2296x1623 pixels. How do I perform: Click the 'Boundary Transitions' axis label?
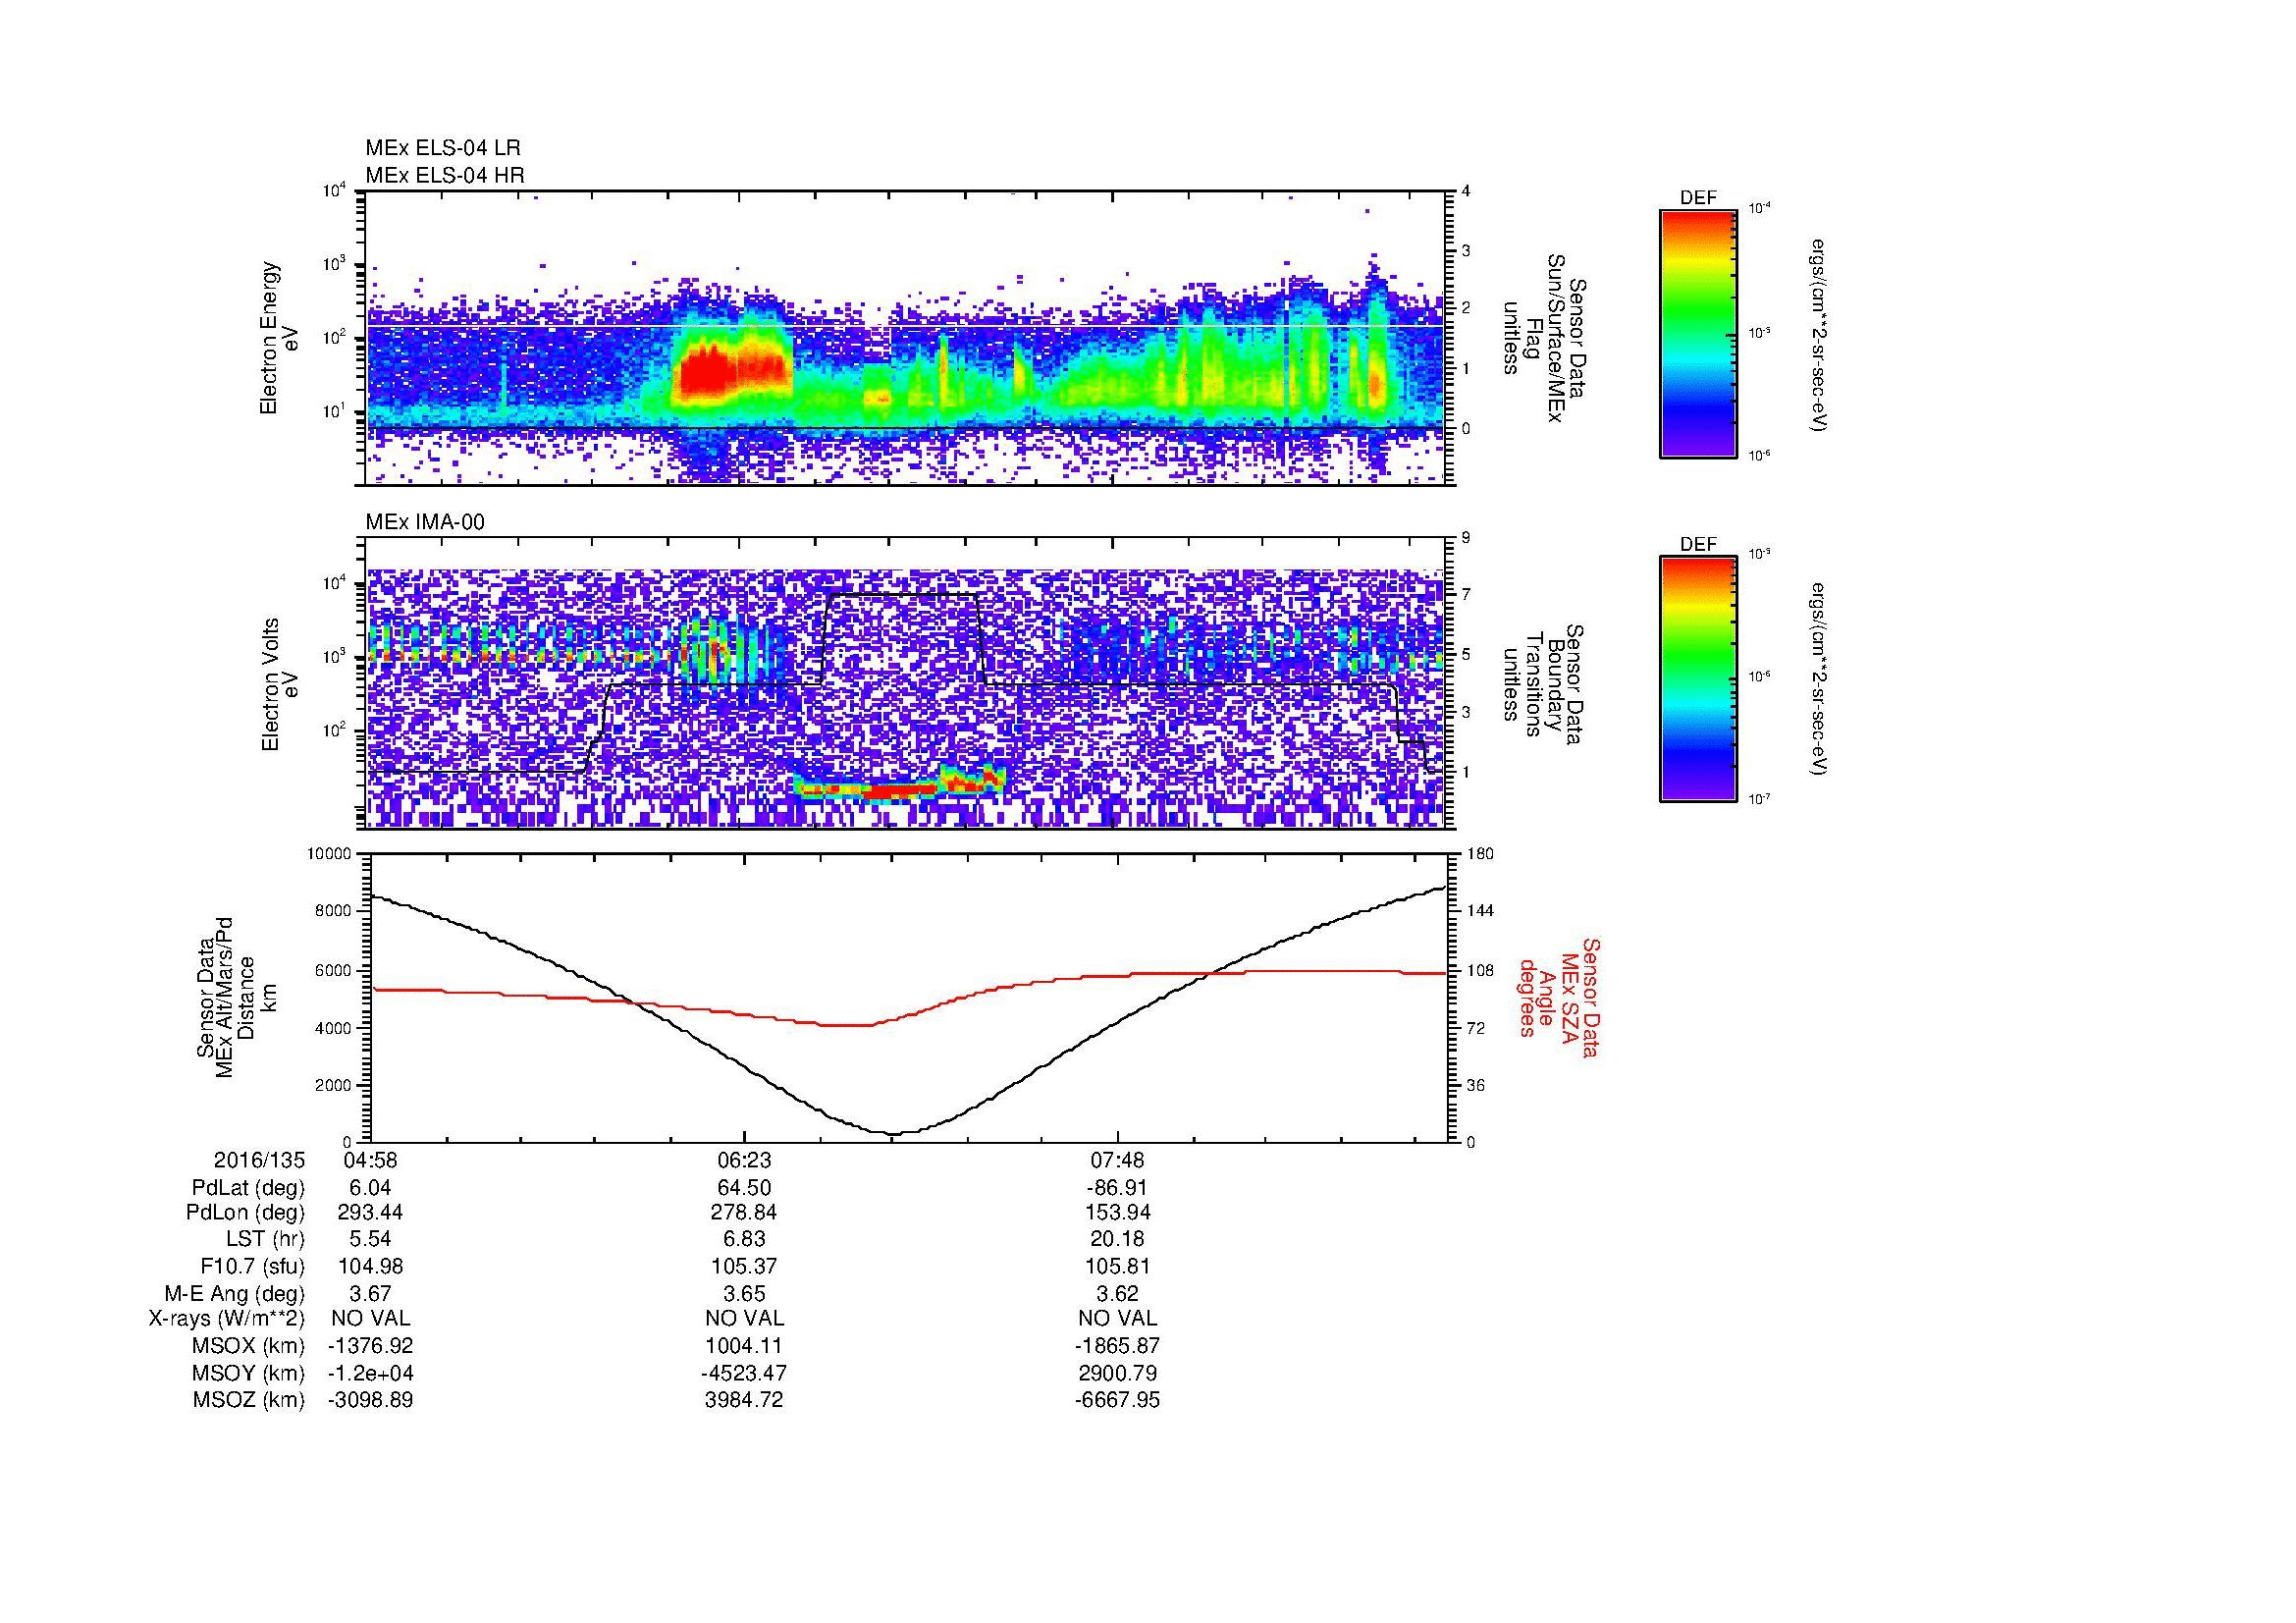point(1547,683)
